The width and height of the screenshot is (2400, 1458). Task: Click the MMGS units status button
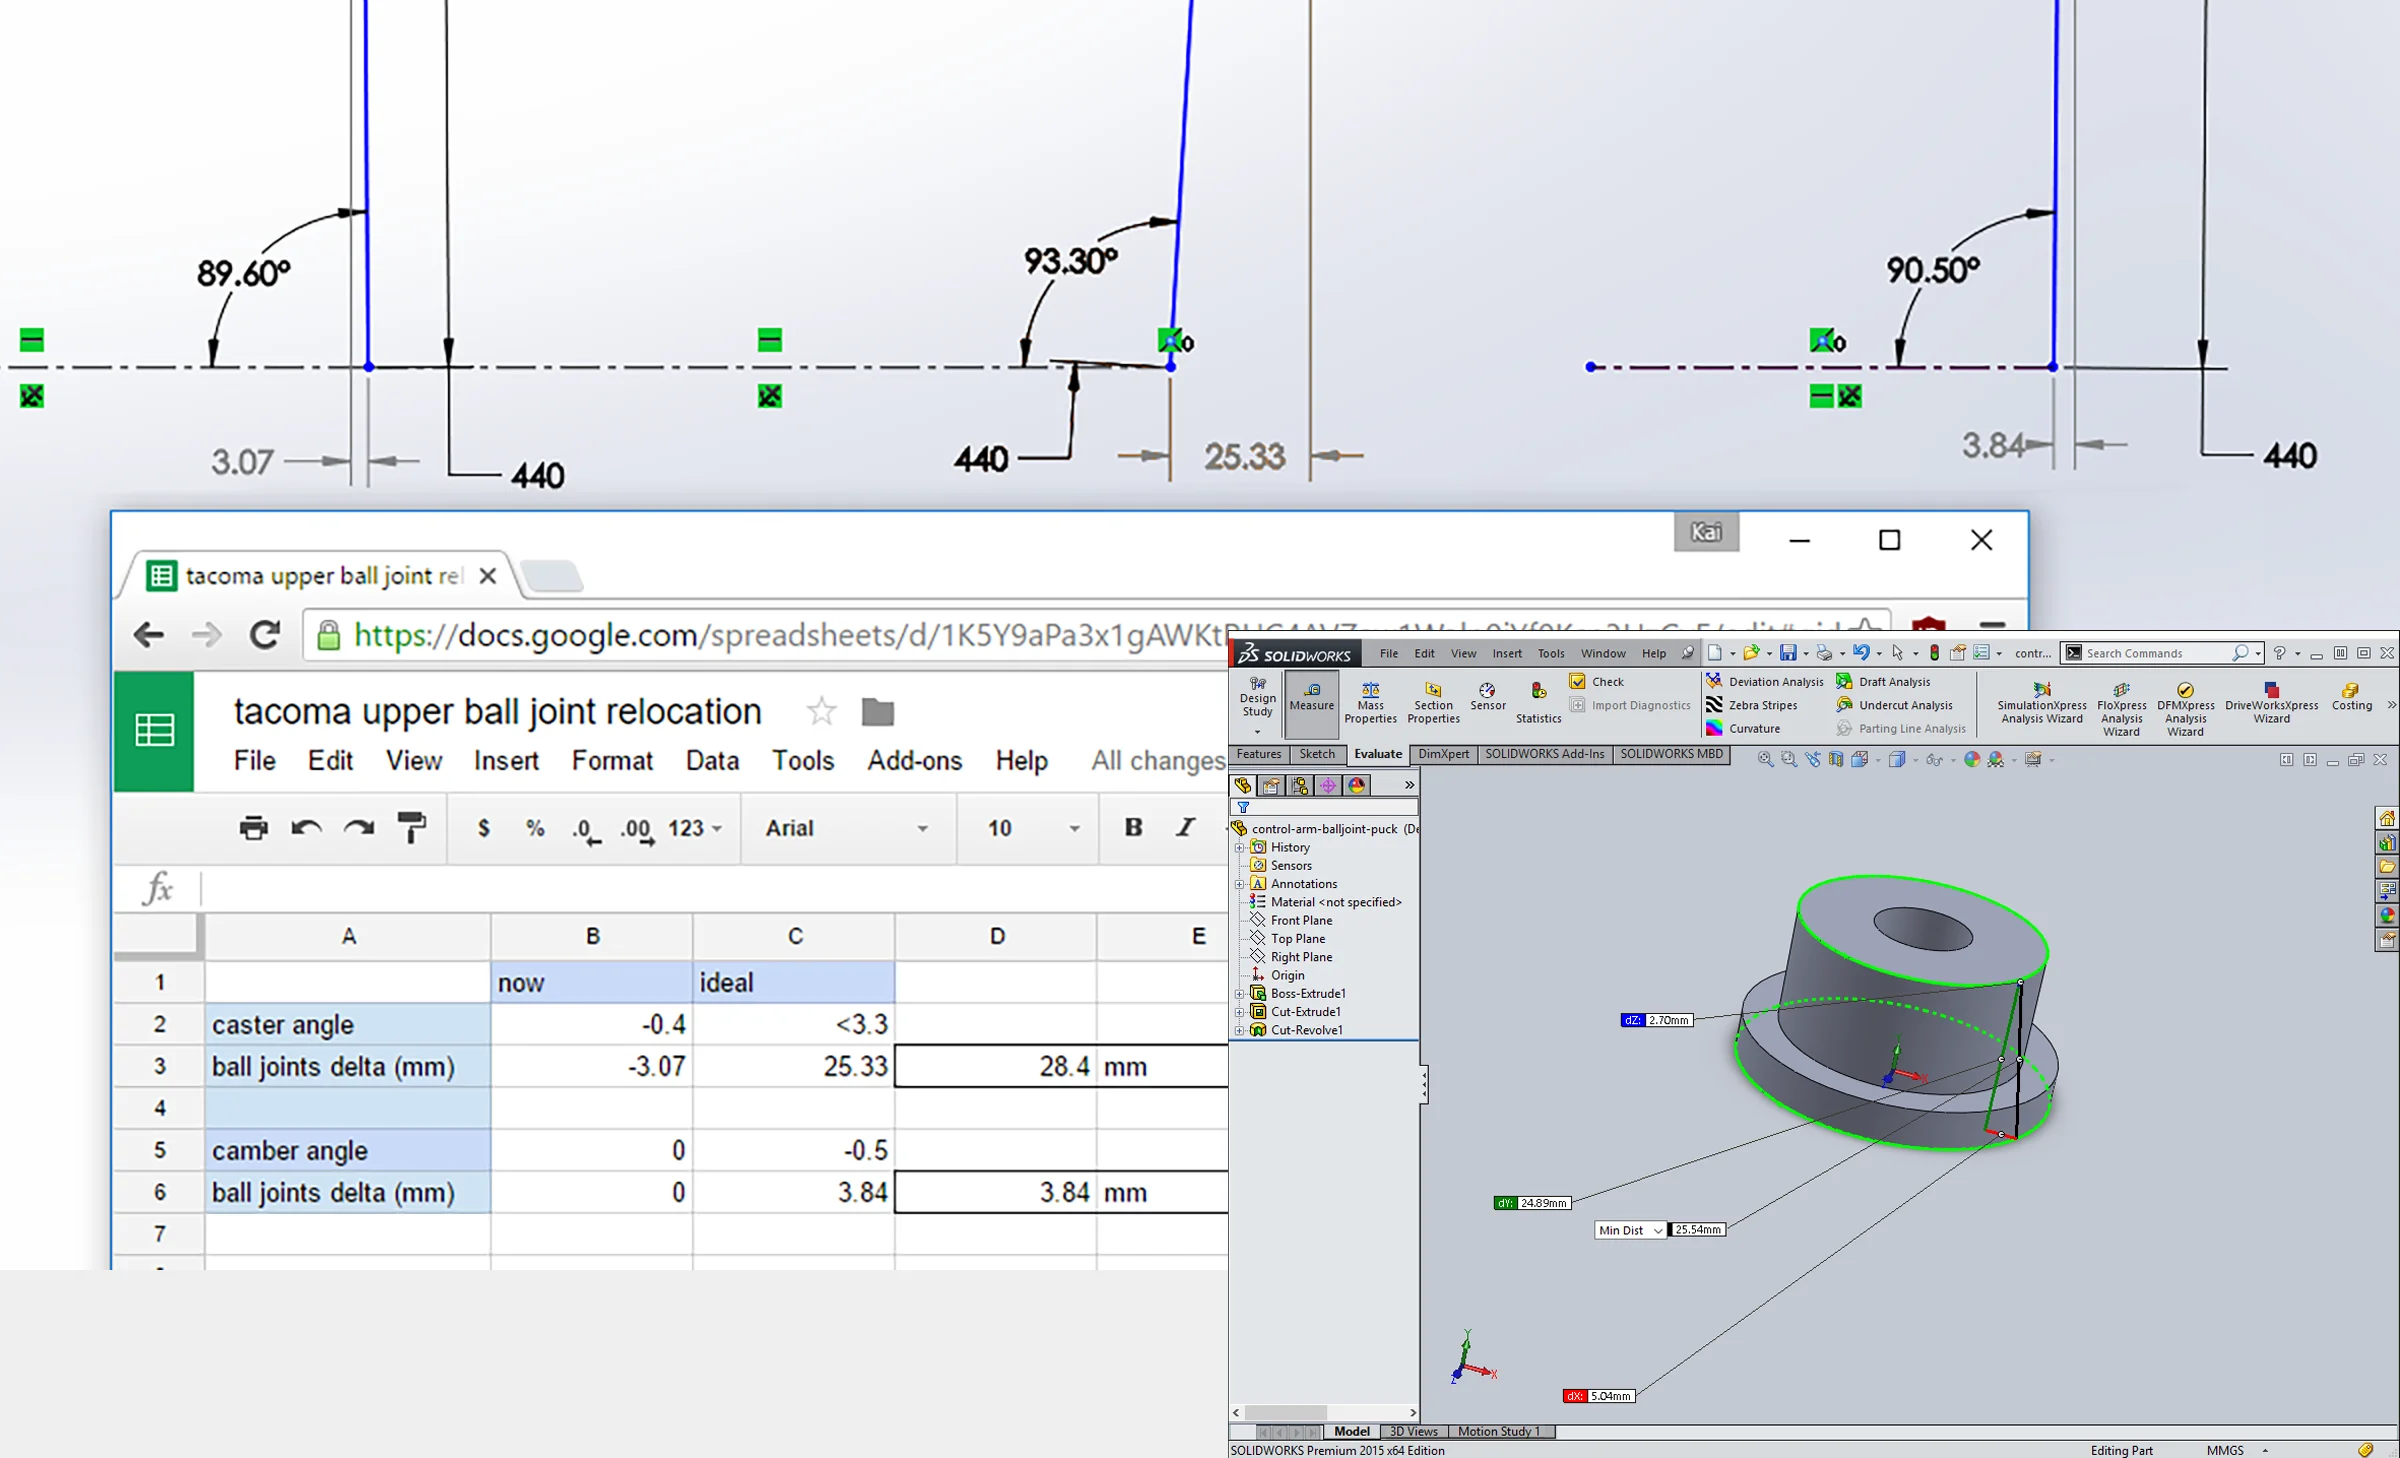[x=2225, y=1450]
